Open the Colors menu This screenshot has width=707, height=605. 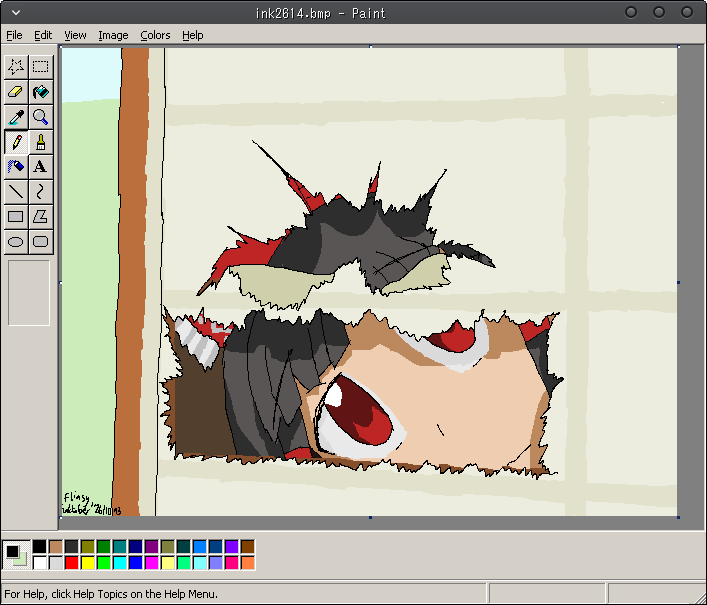tap(155, 35)
